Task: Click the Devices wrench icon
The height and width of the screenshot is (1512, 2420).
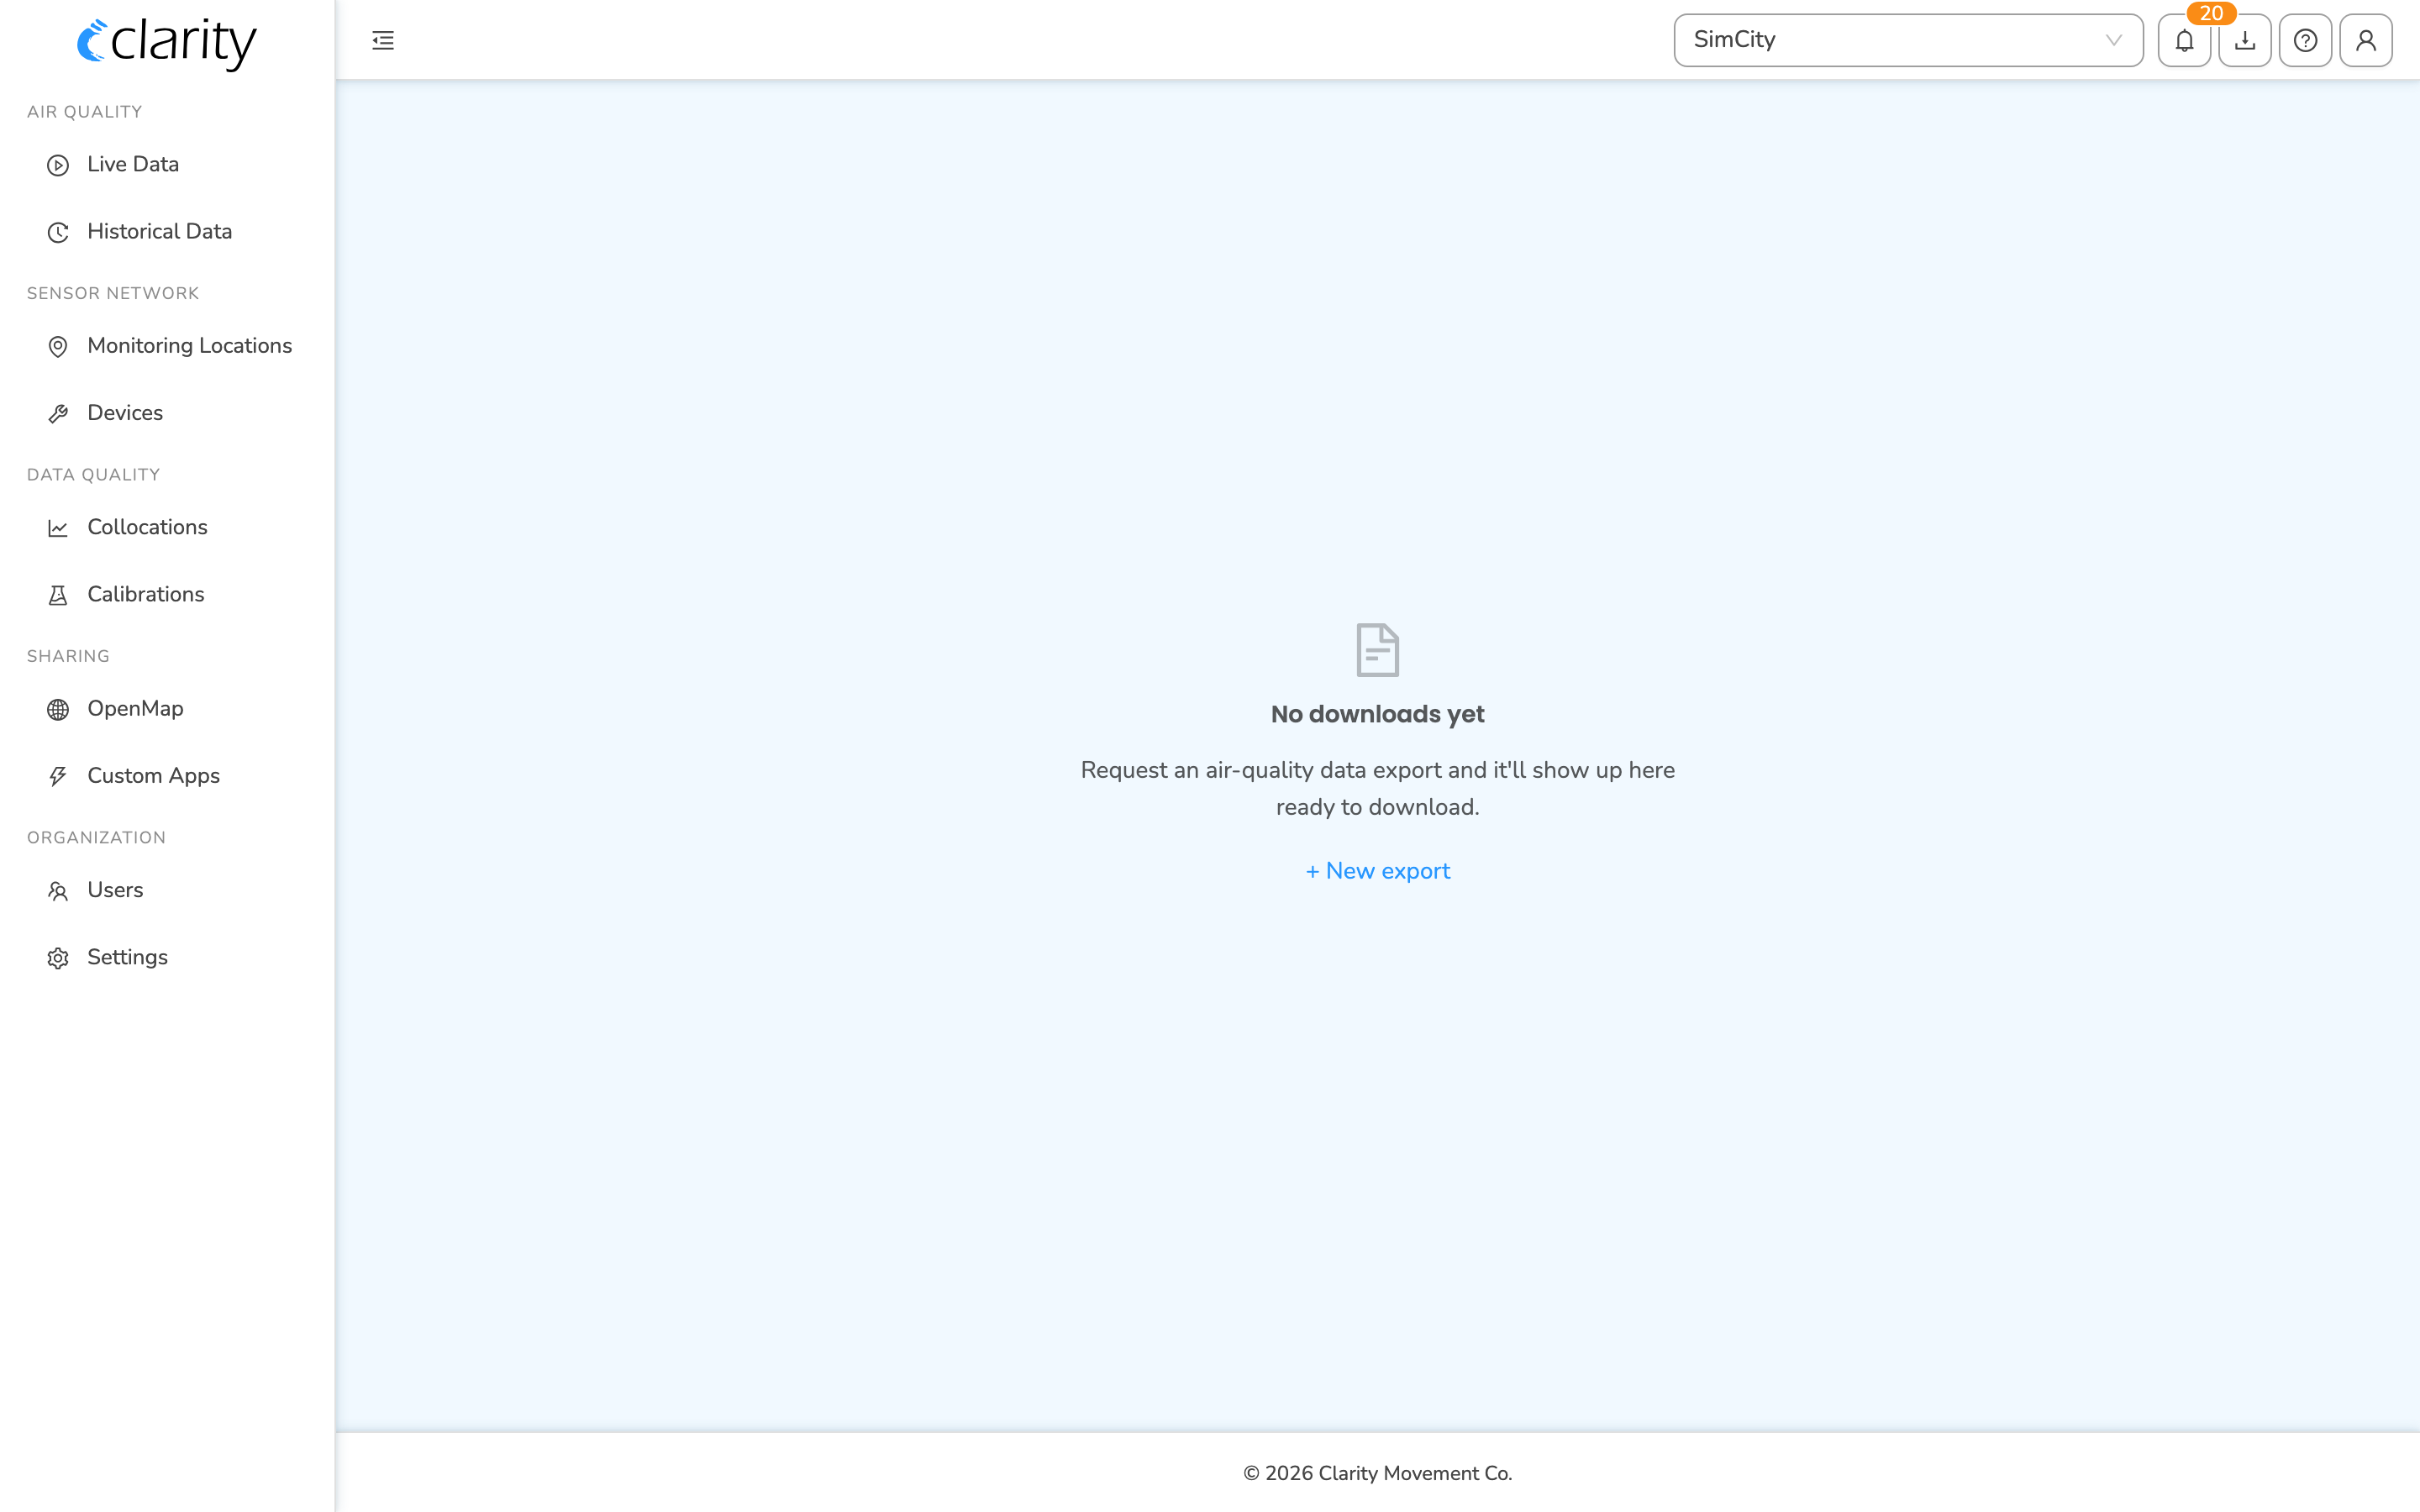Action: point(58,413)
